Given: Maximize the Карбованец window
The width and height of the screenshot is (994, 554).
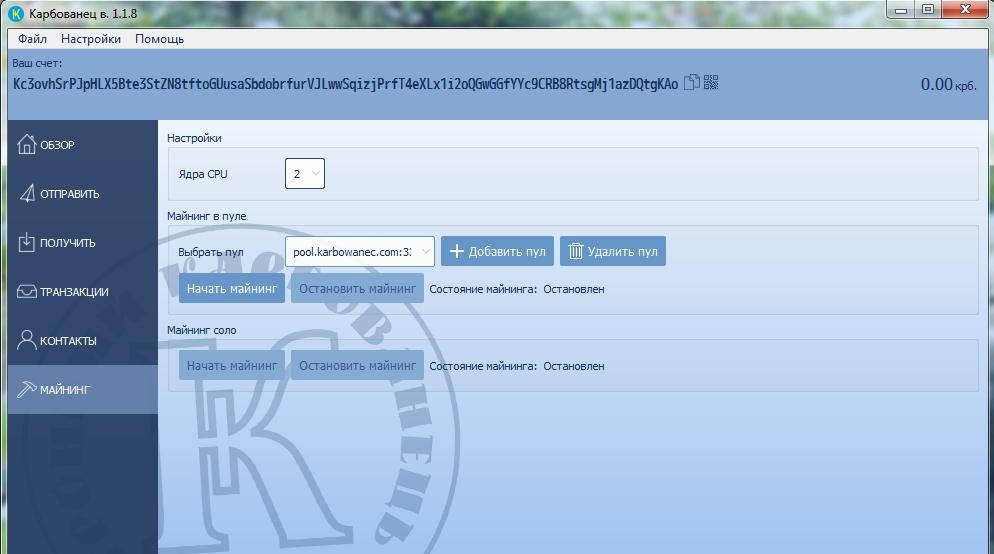Looking at the screenshot, I should pyautogui.click(x=927, y=10).
